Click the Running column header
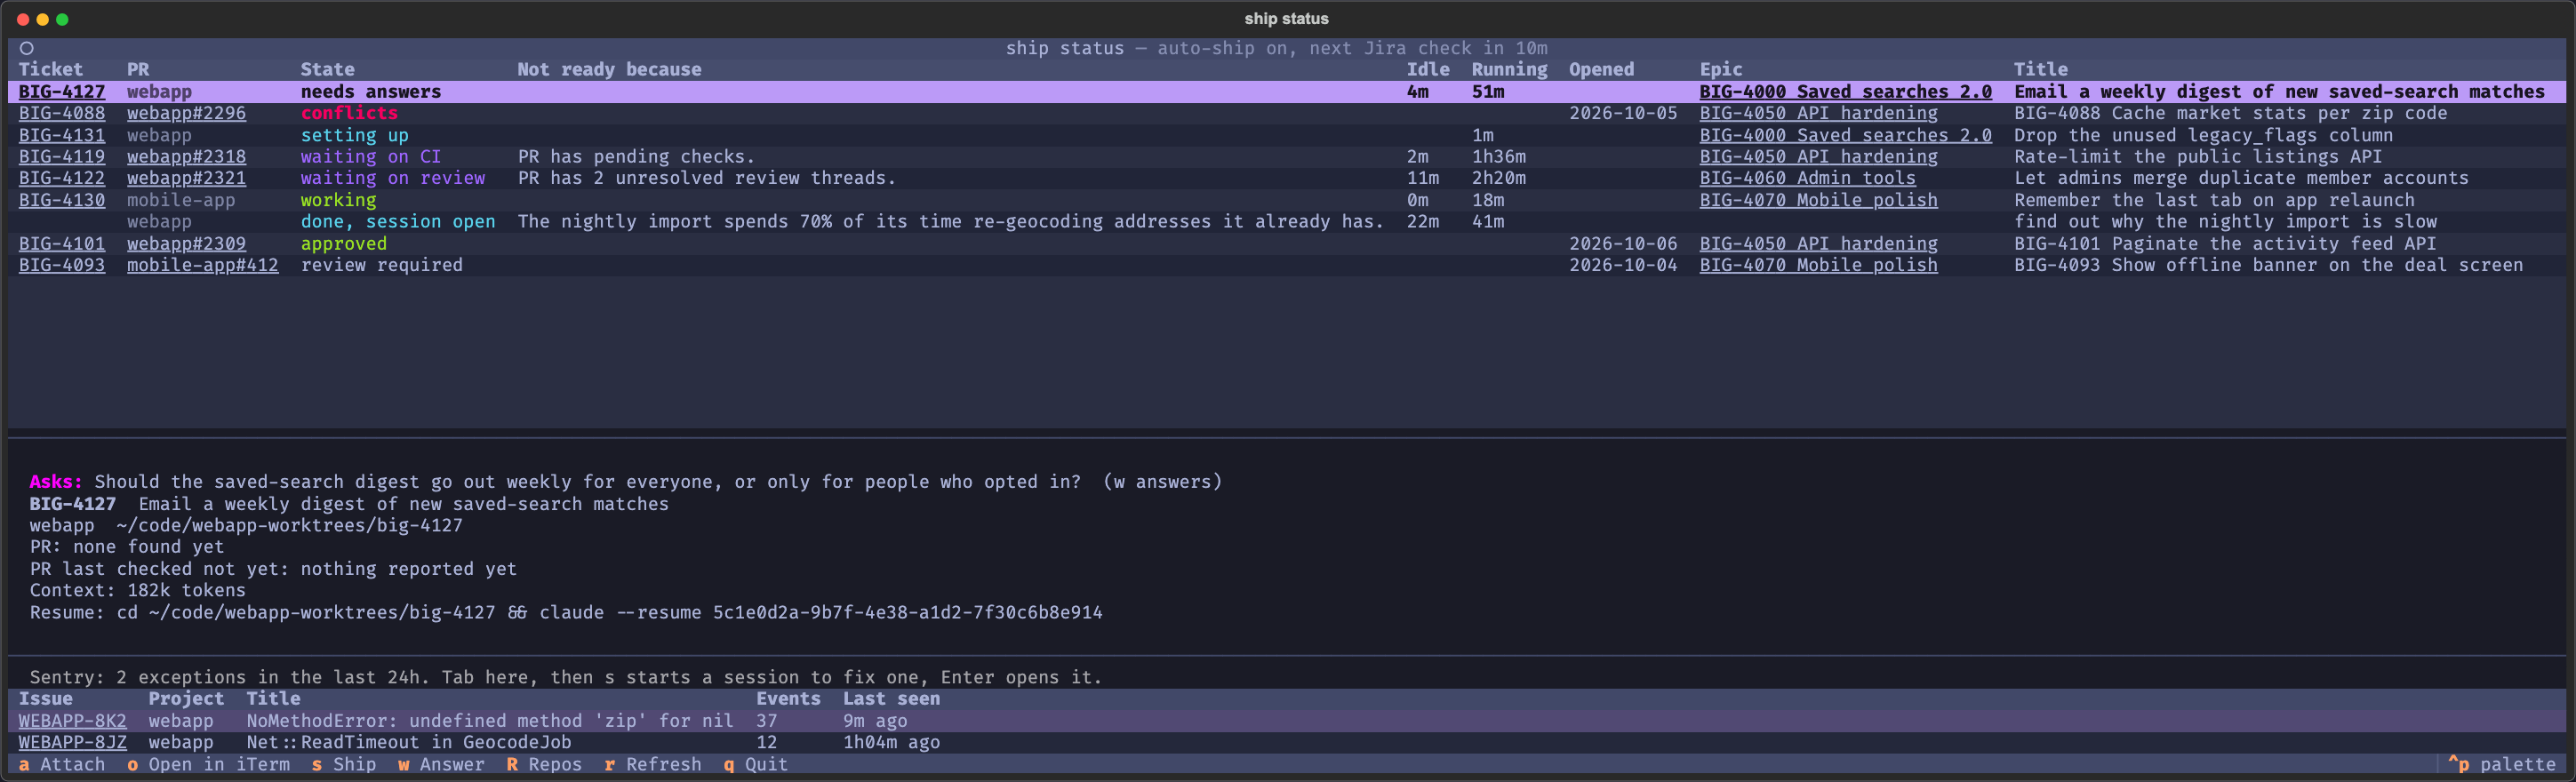This screenshot has height=782, width=2576. tap(1509, 70)
